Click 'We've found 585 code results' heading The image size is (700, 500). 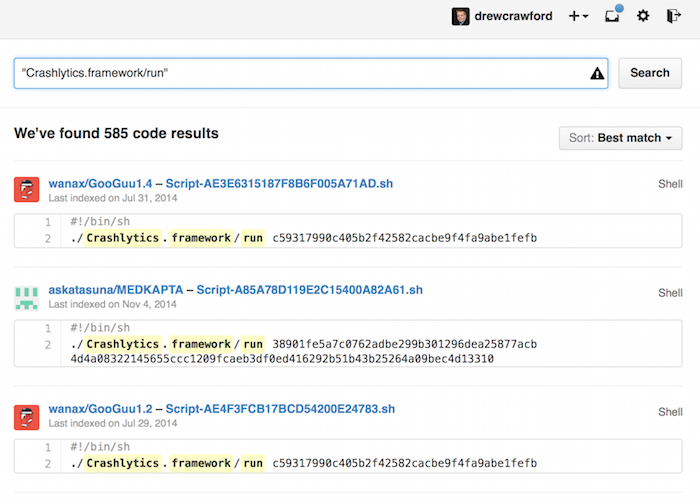coord(117,133)
